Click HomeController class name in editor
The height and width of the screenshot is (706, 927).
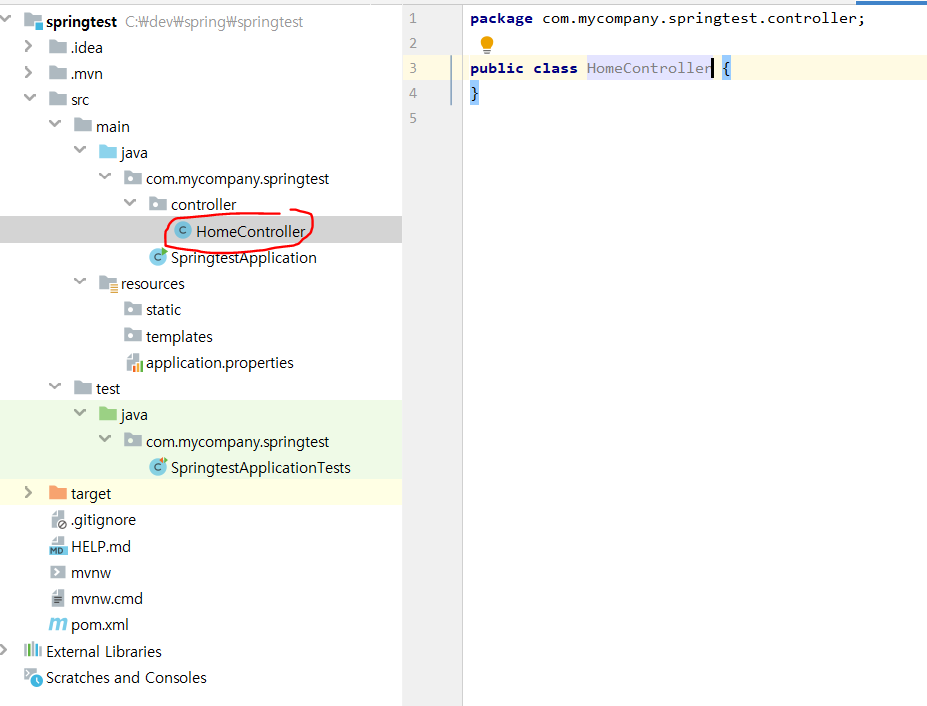tap(649, 68)
